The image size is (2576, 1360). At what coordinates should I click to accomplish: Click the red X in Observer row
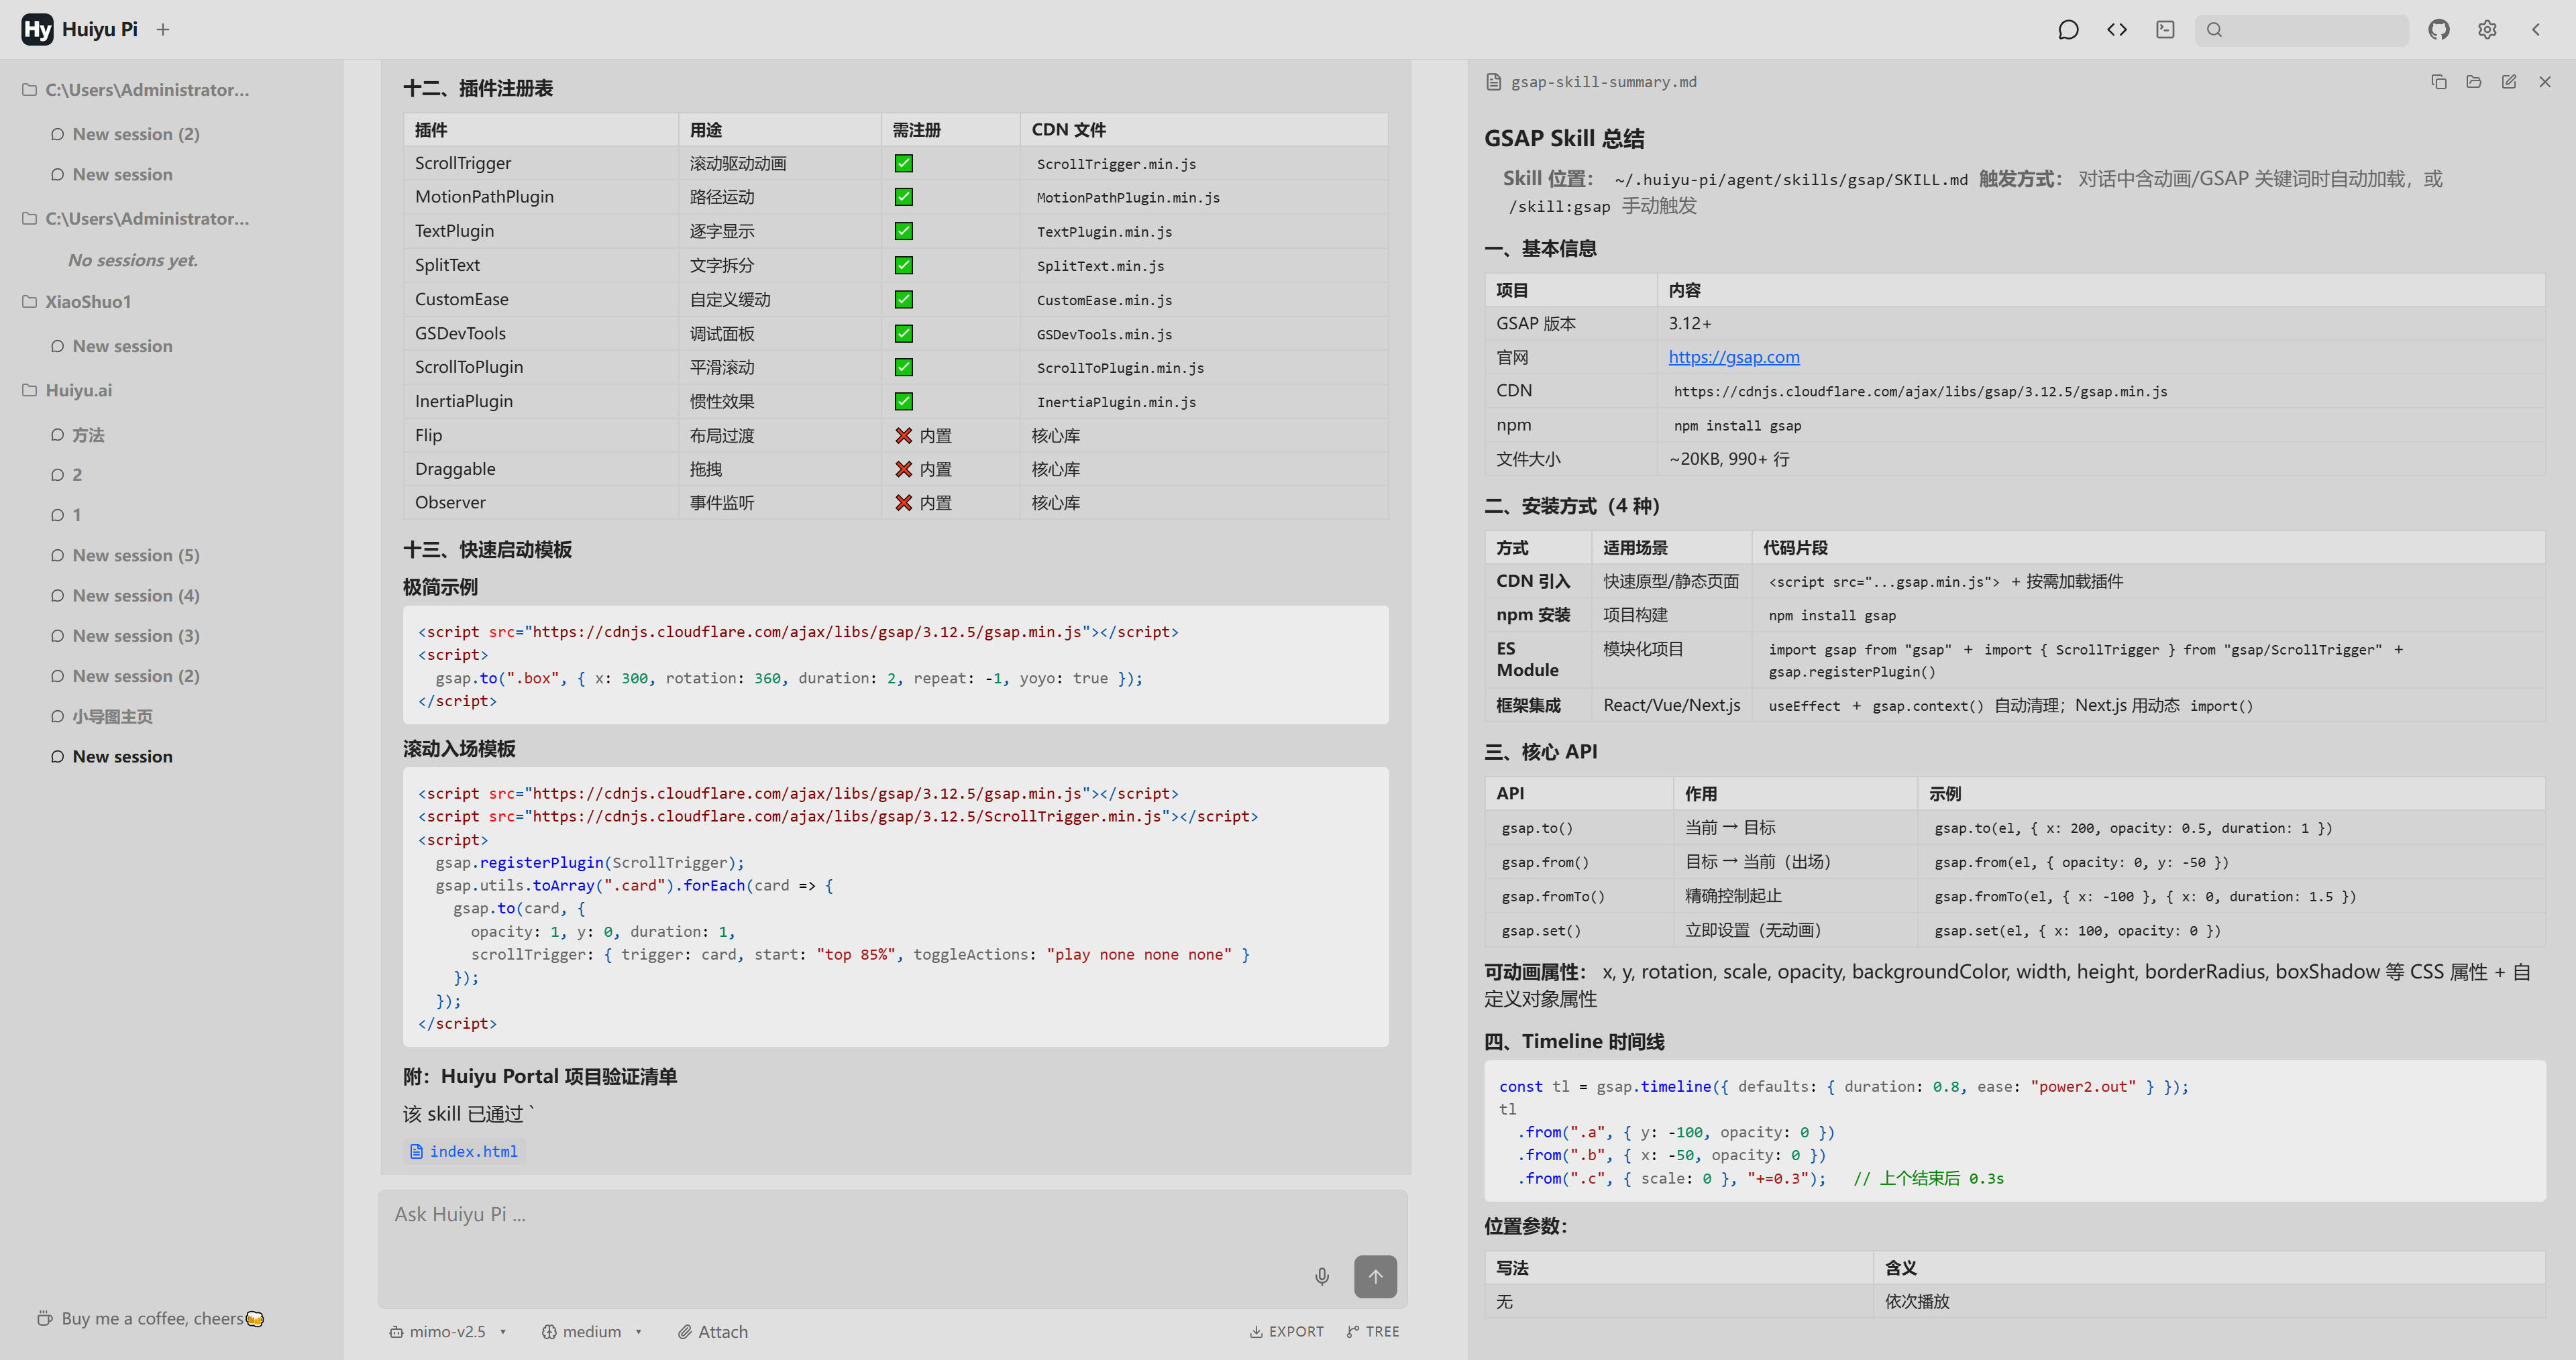(903, 503)
